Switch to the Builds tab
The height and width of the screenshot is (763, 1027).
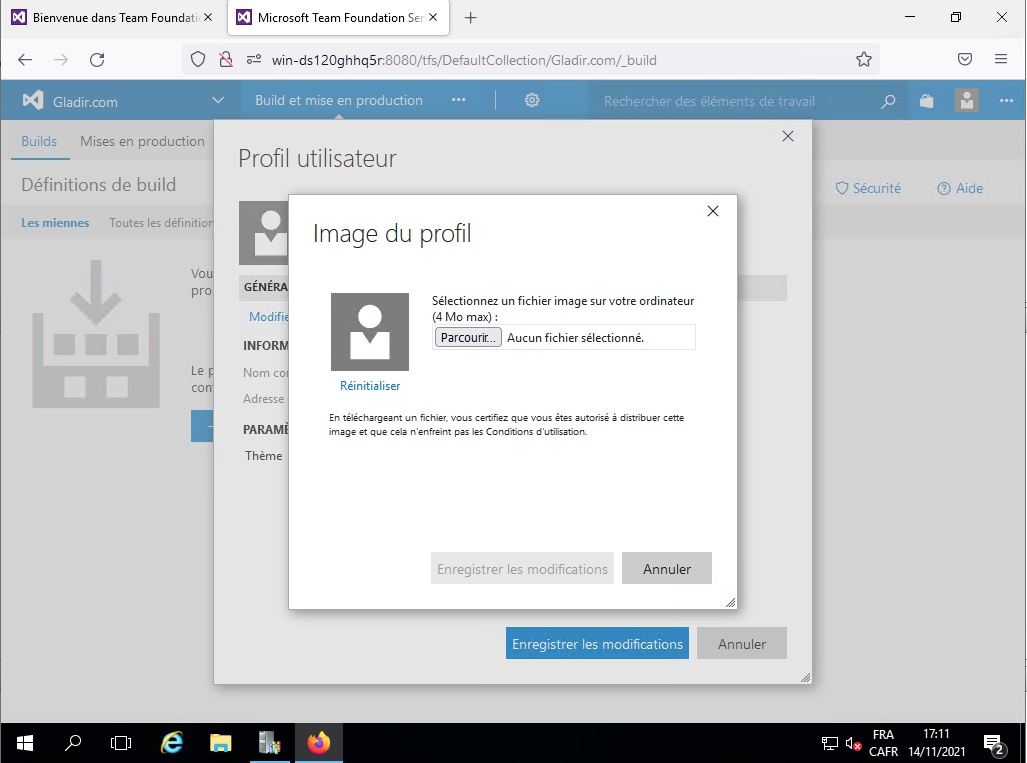pos(39,141)
